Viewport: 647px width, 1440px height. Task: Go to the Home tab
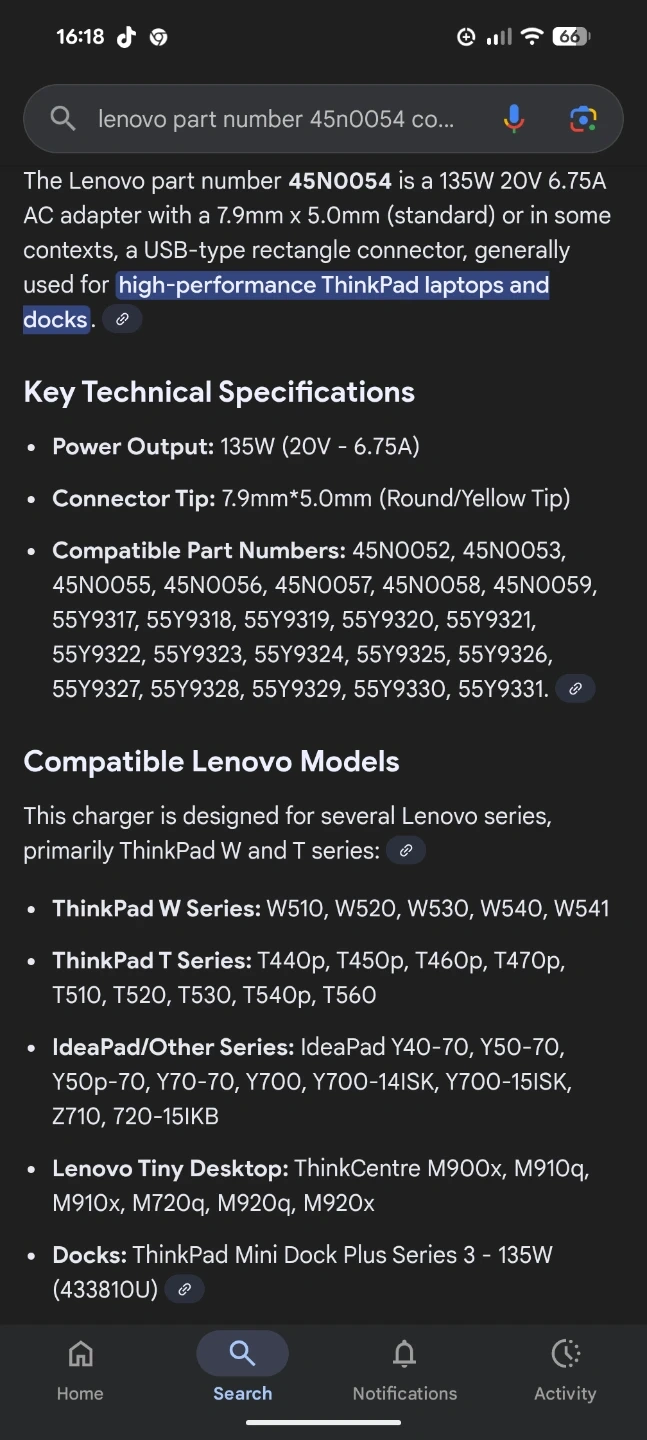click(x=80, y=1370)
